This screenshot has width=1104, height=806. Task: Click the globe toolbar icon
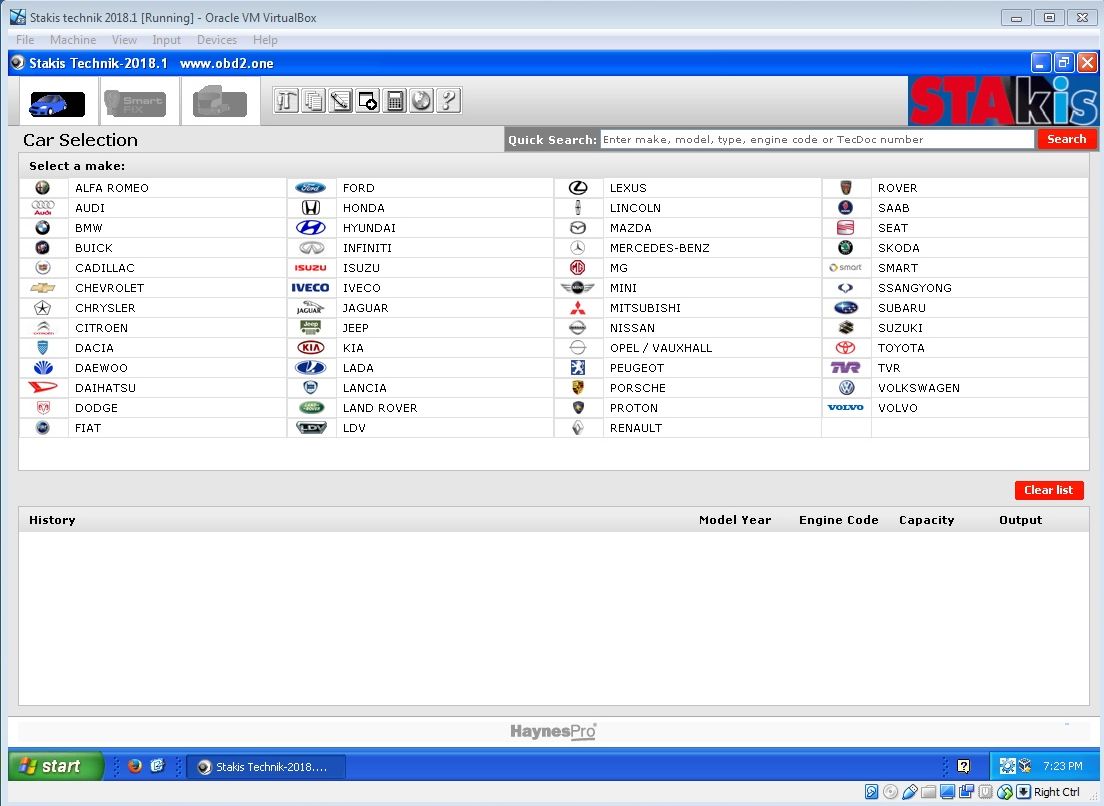[x=422, y=100]
